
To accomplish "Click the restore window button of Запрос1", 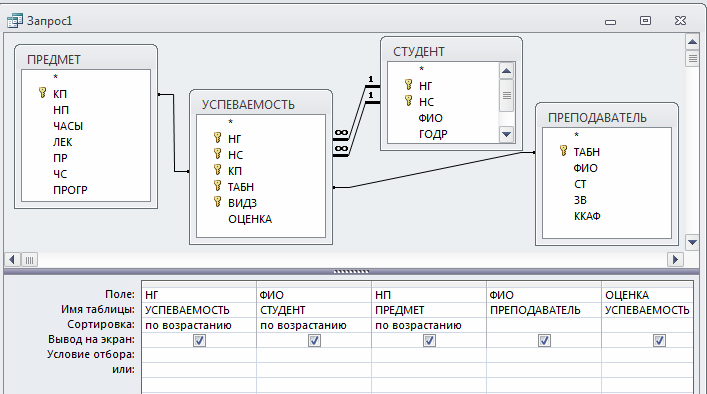I will pyautogui.click(x=645, y=21).
